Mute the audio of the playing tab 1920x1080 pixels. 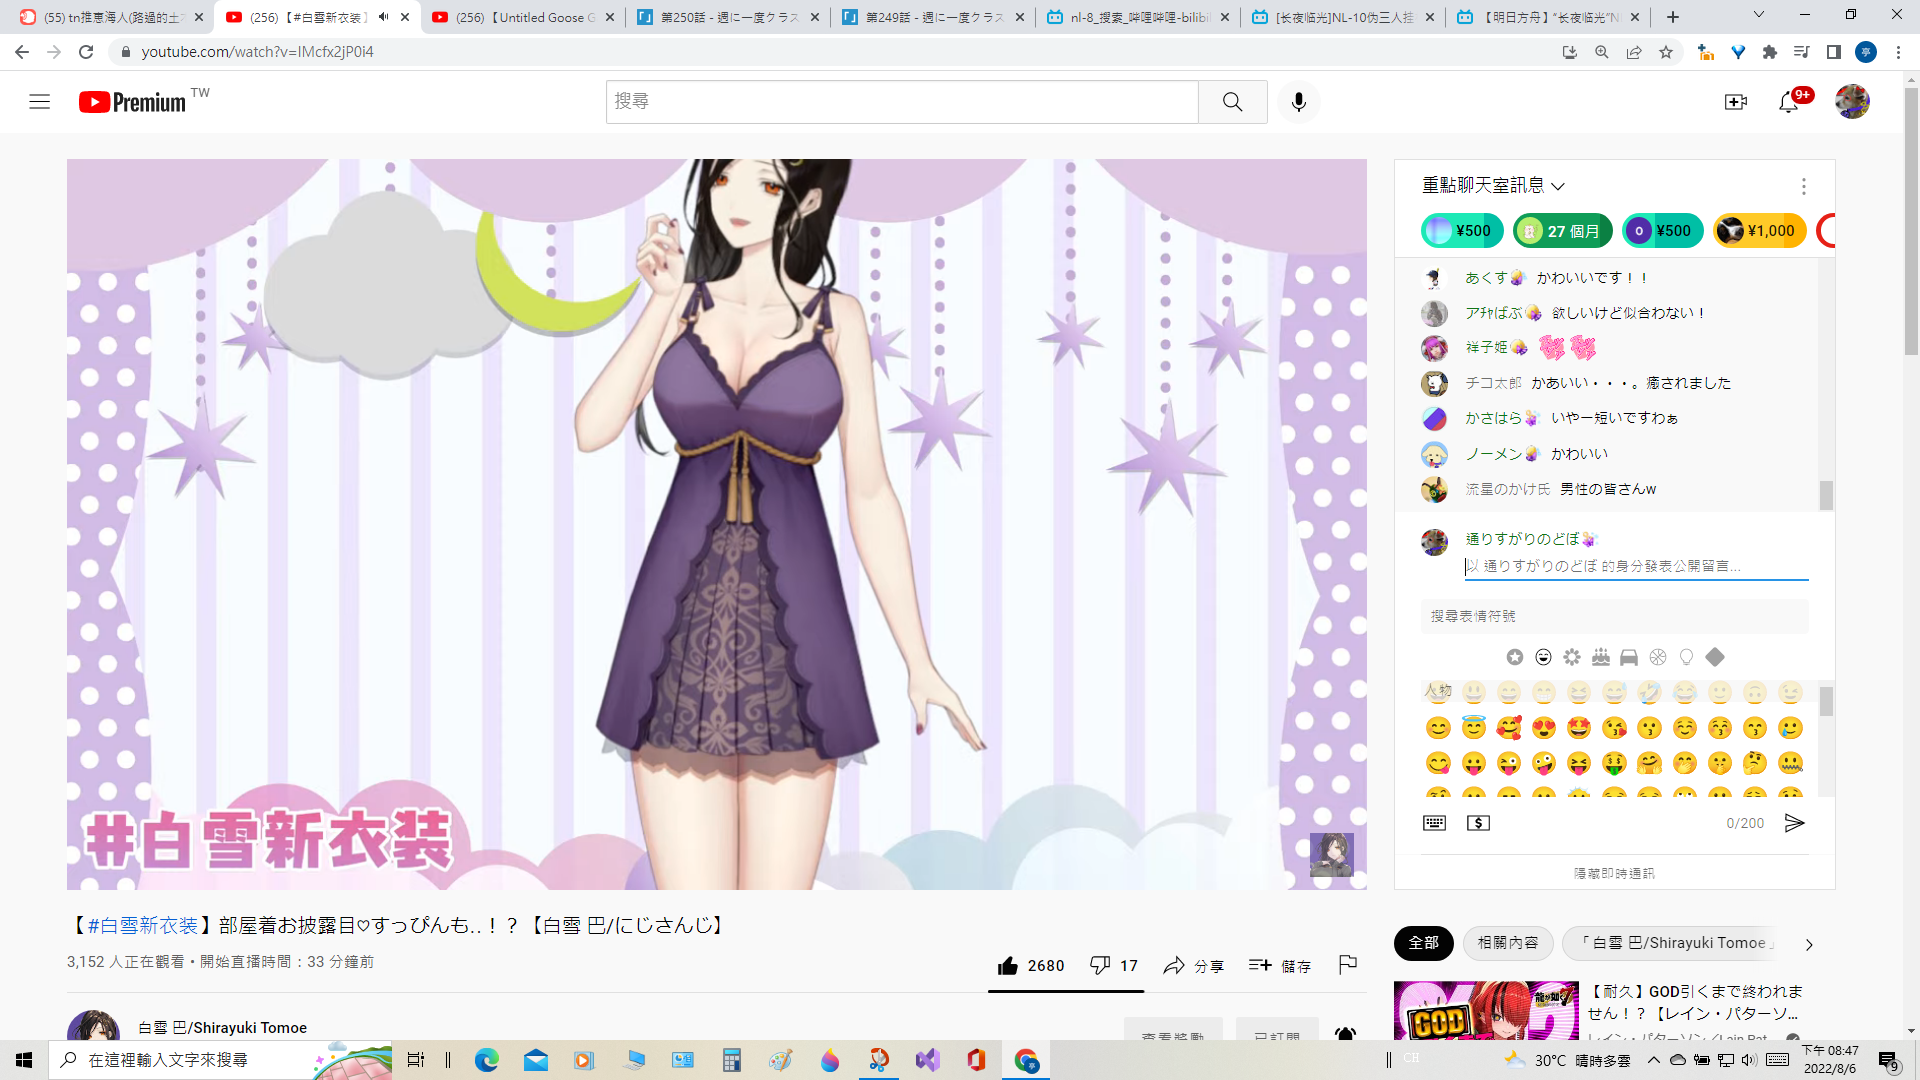[x=384, y=17]
